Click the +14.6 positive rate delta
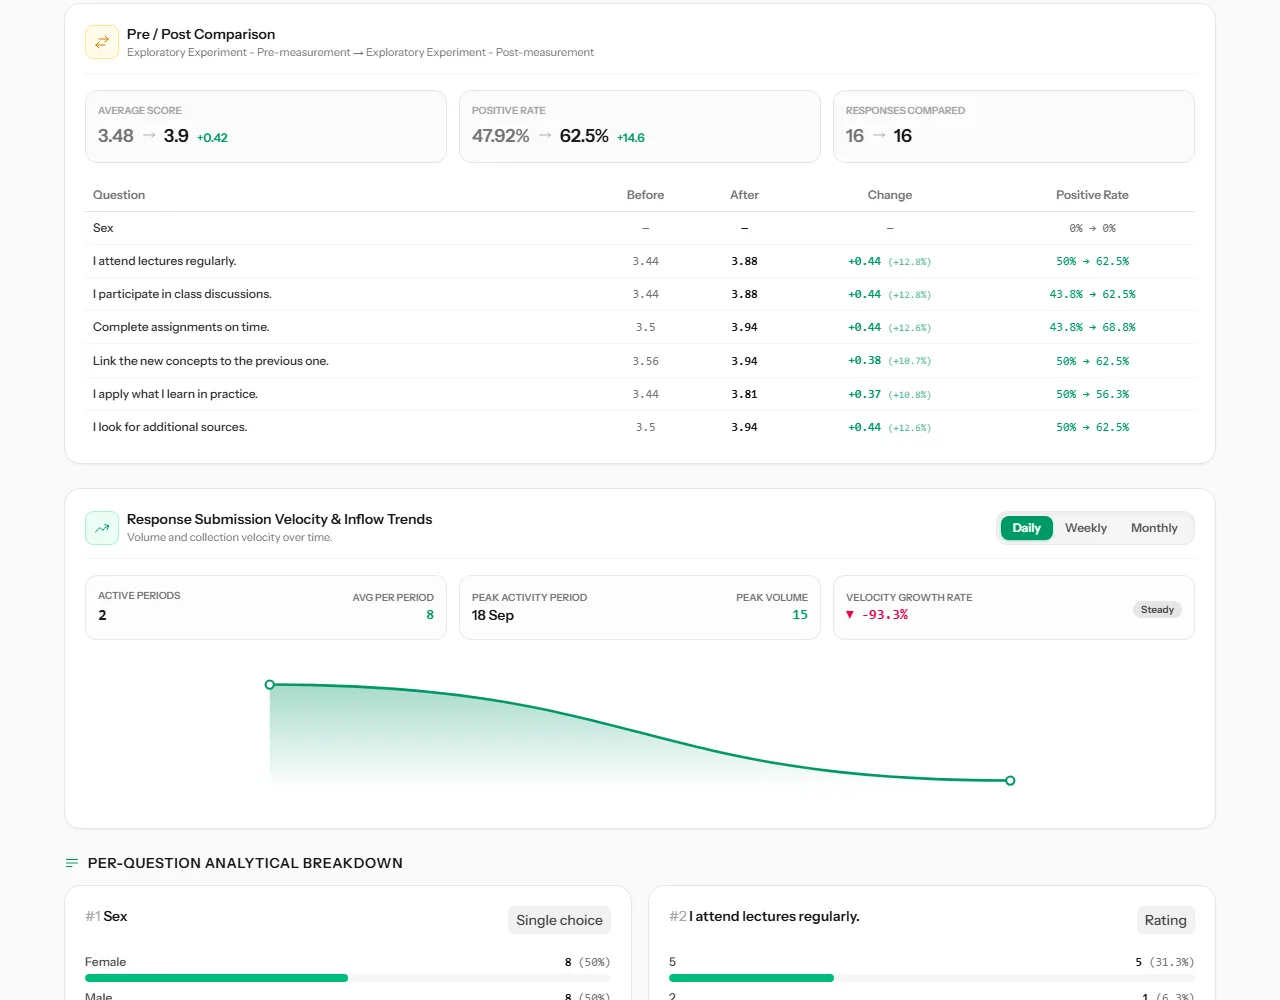 pyautogui.click(x=631, y=138)
